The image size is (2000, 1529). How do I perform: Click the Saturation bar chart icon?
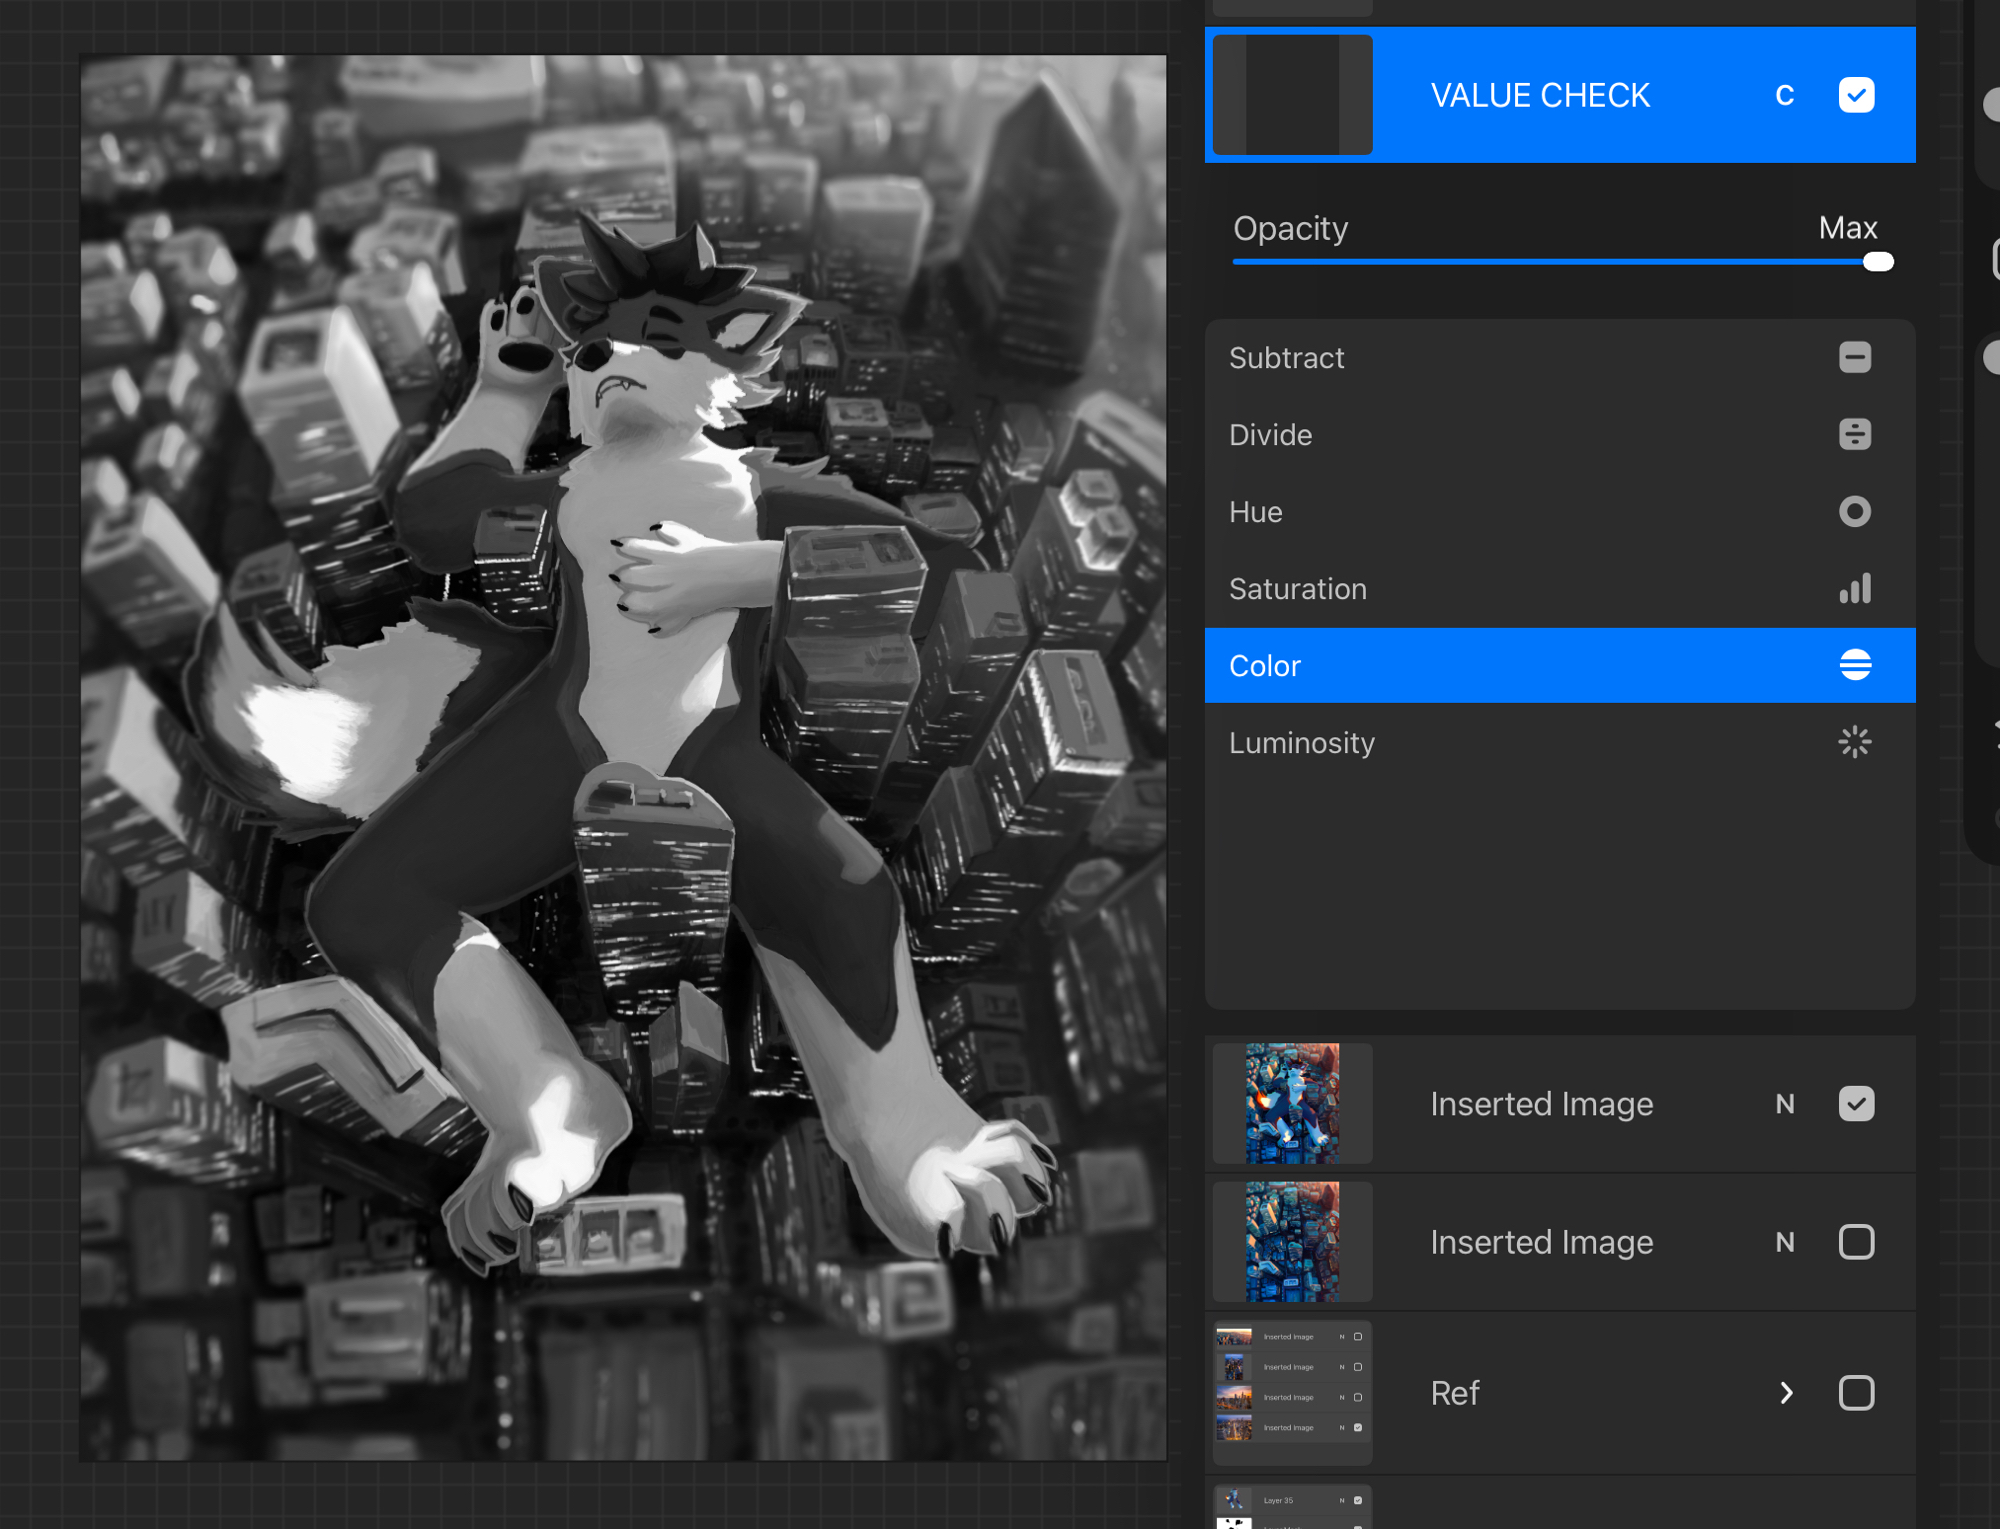pos(1854,588)
